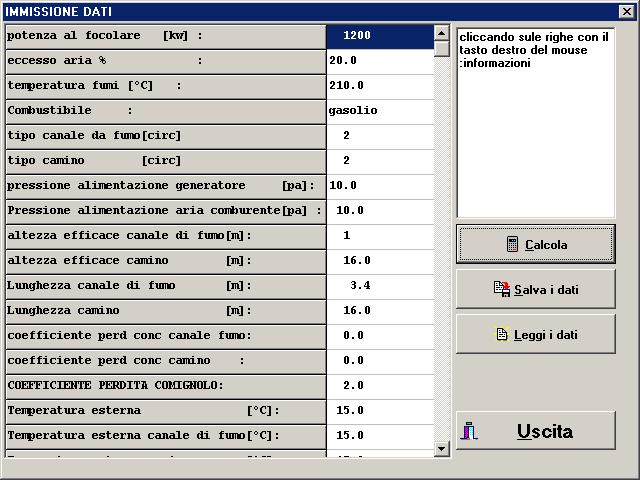This screenshot has height=480, width=640.
Task: Click the 'Combustibile' row label
Action: click(166, 112)
